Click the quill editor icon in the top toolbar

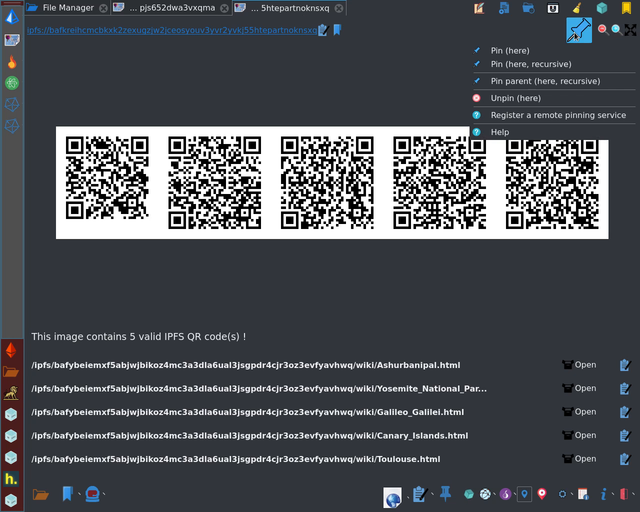tap(479, 8)
